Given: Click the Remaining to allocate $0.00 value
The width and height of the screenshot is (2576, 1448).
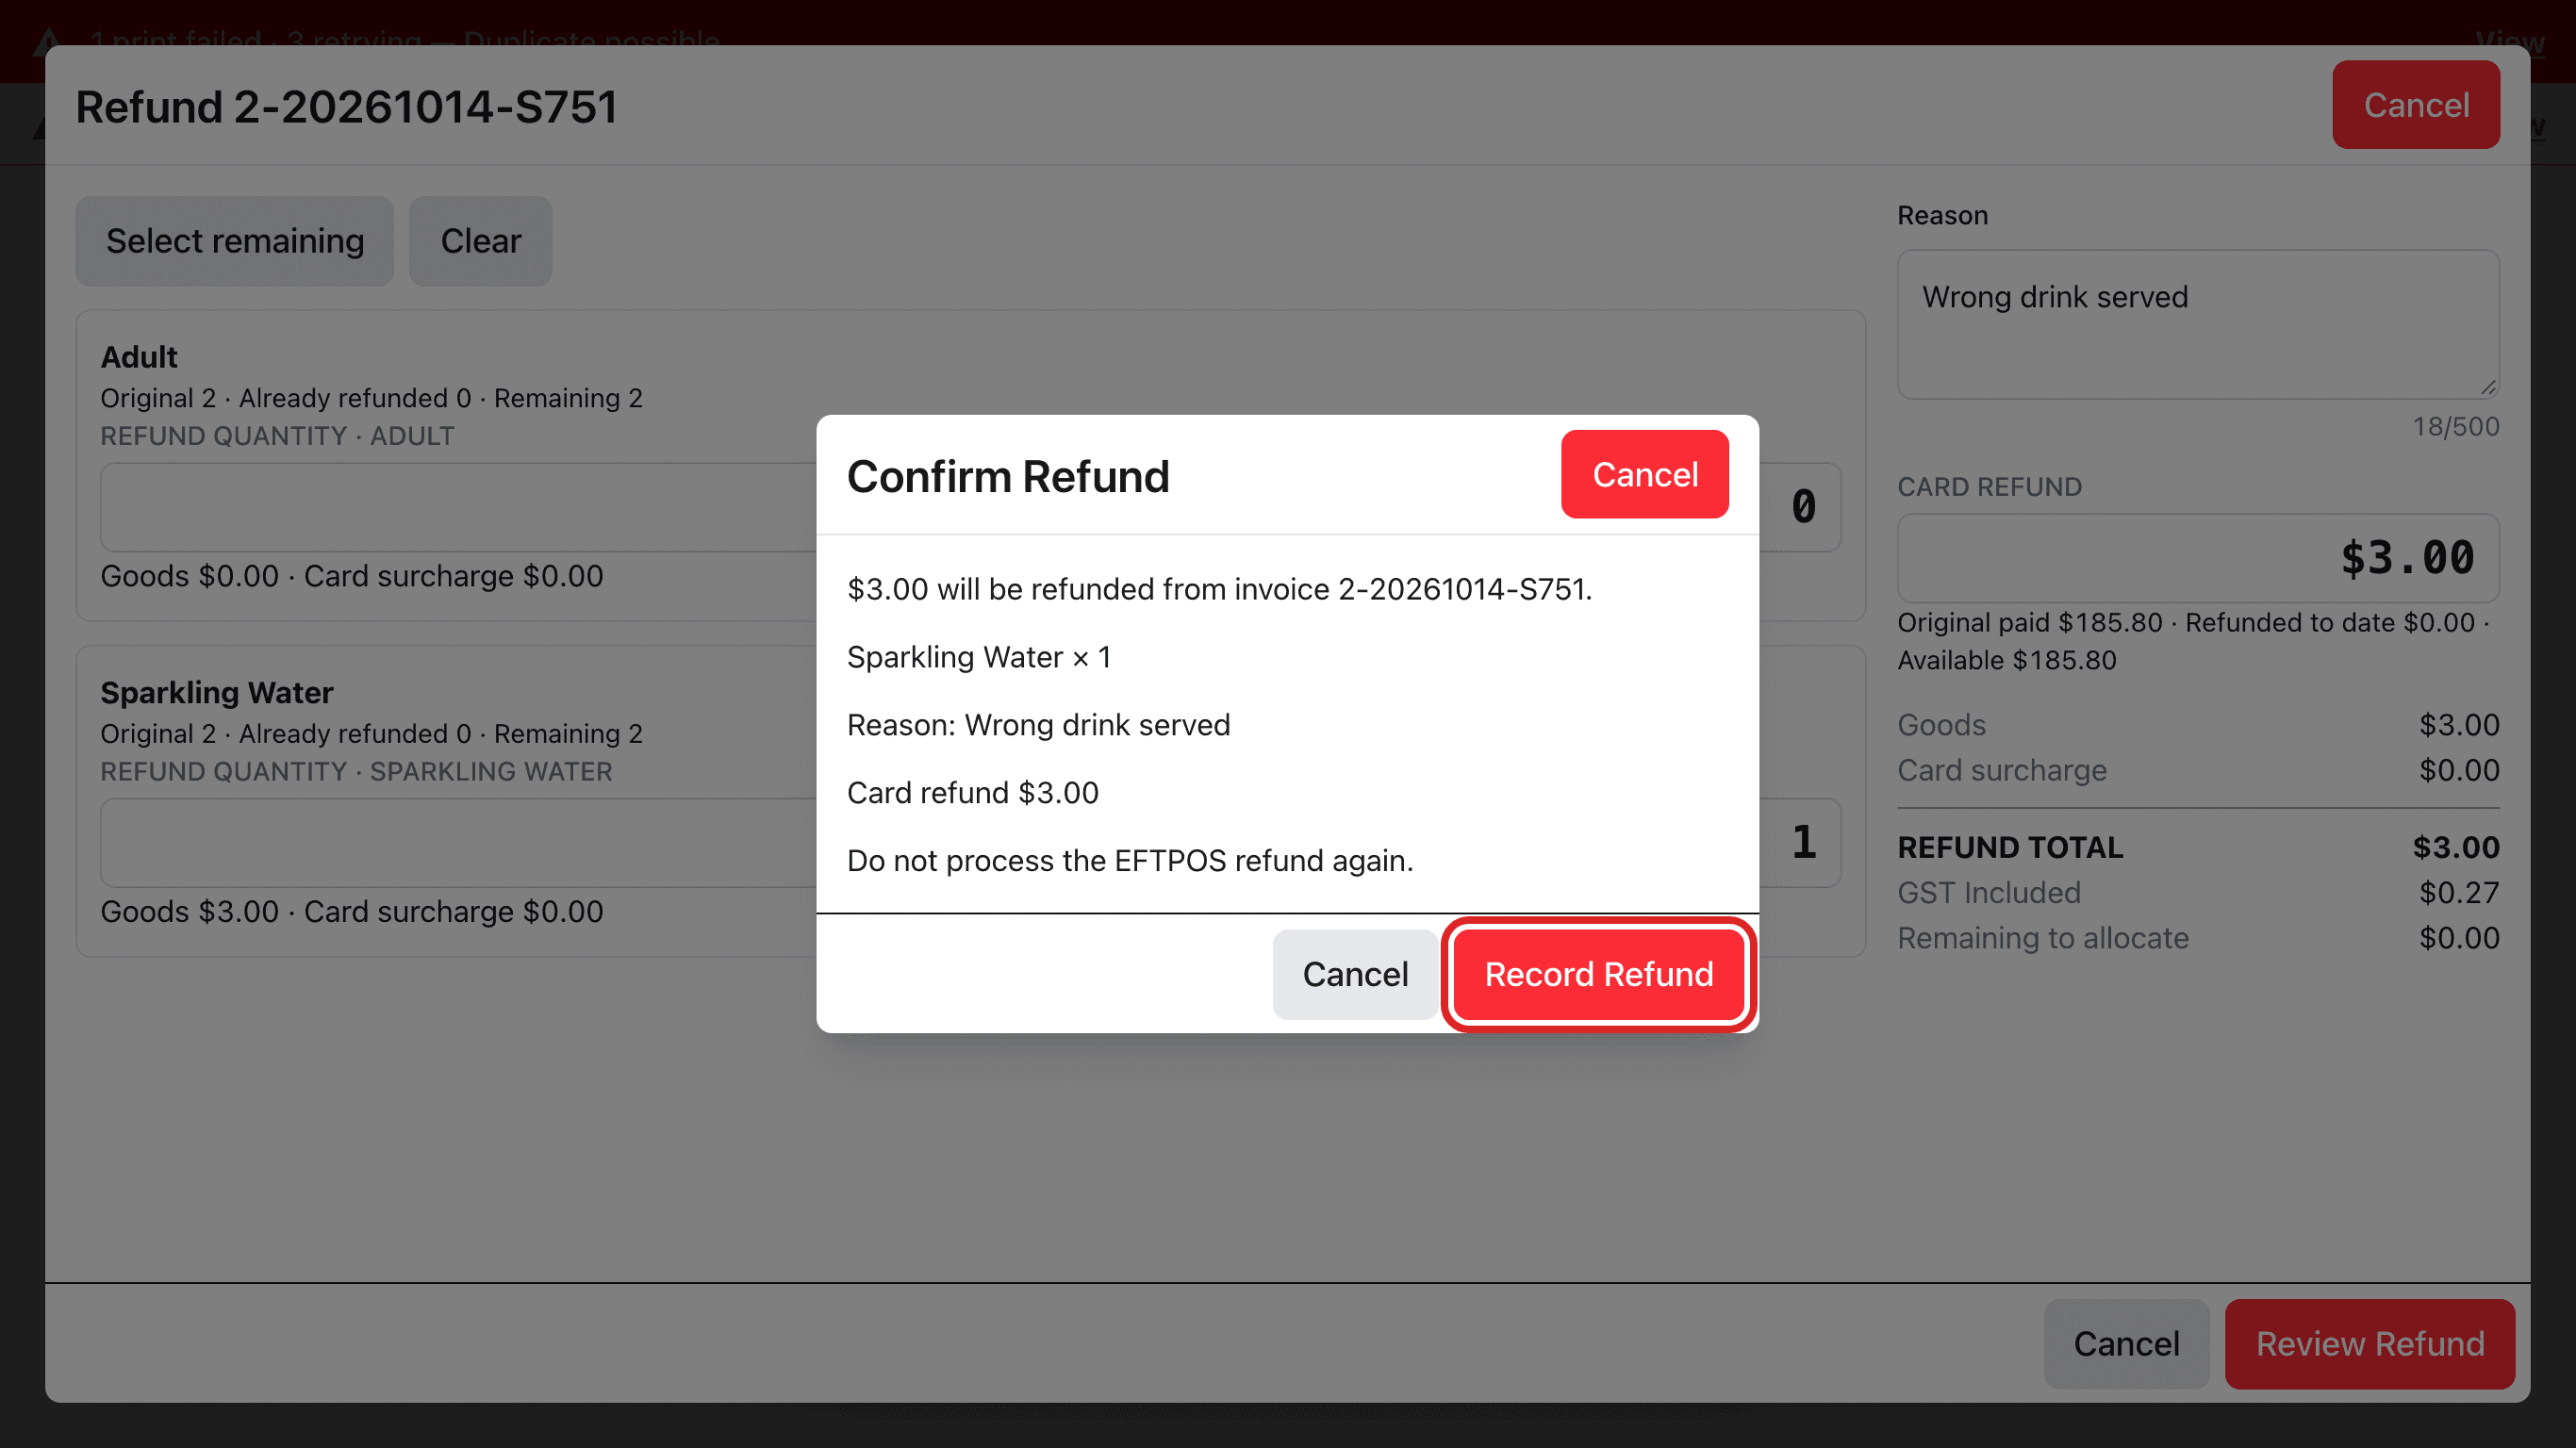Looking at the screenshot, I should [x=2458, y=938].
